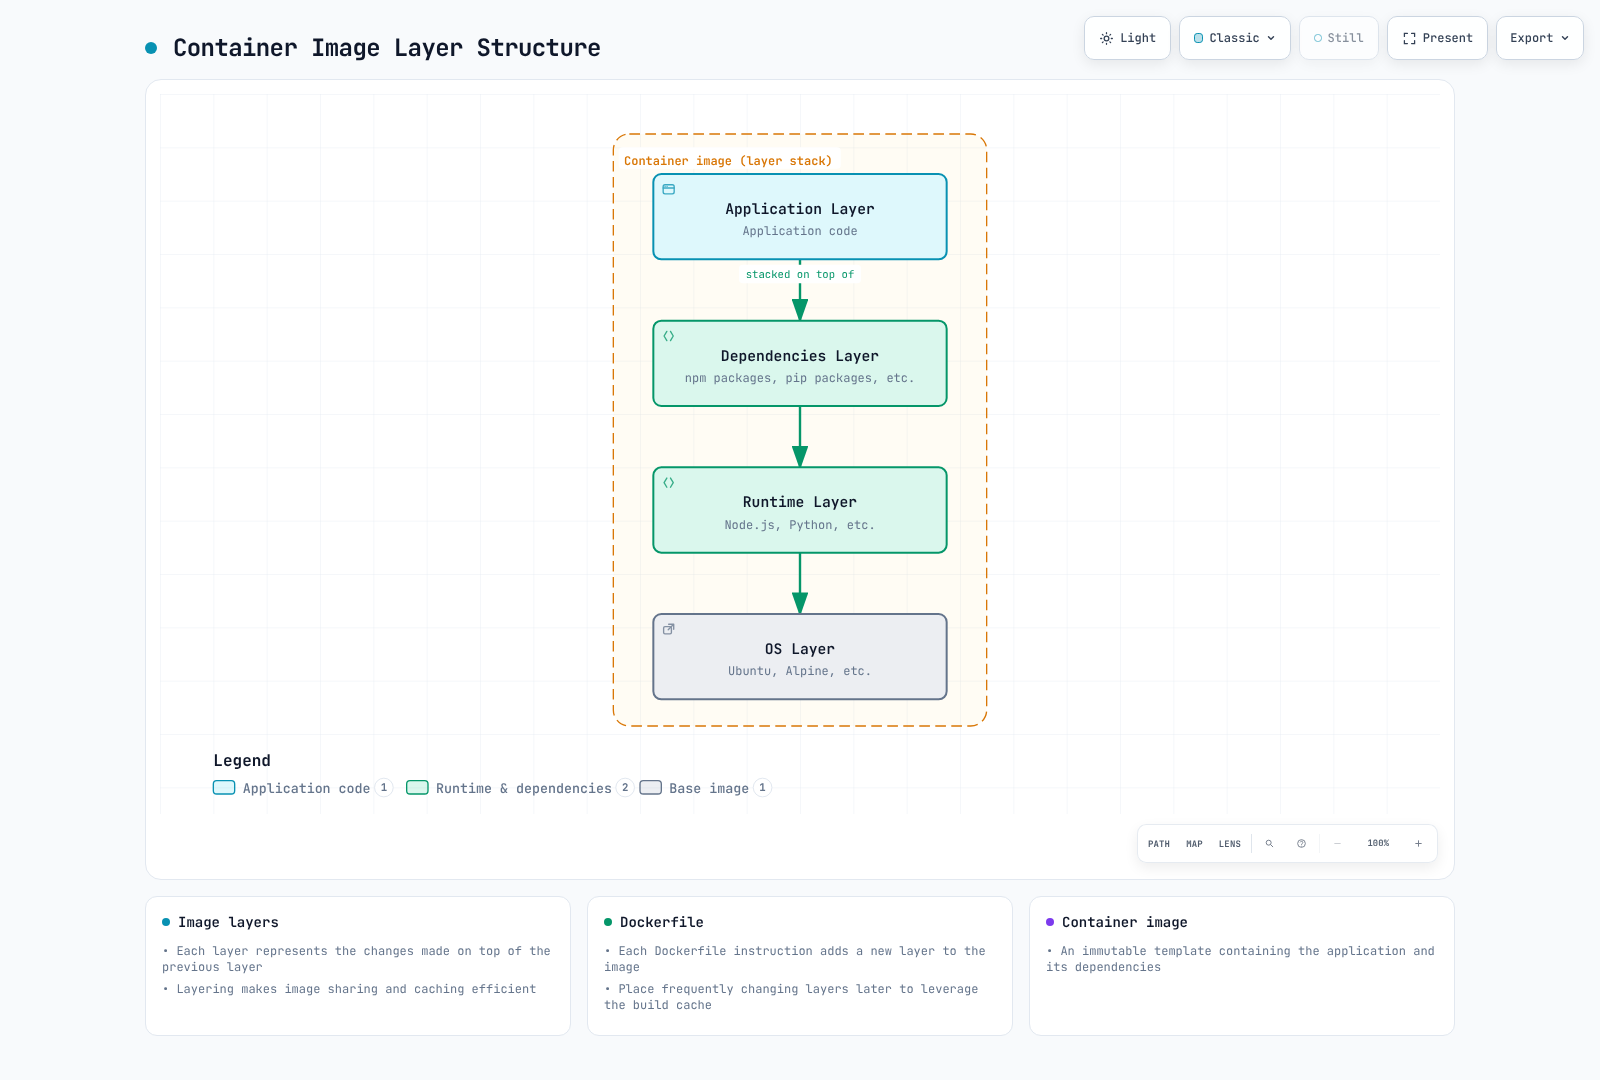Click the 'Layering makes image sharing' bullet
This screenshot has width=1600, height=1080.
(350, 989)
